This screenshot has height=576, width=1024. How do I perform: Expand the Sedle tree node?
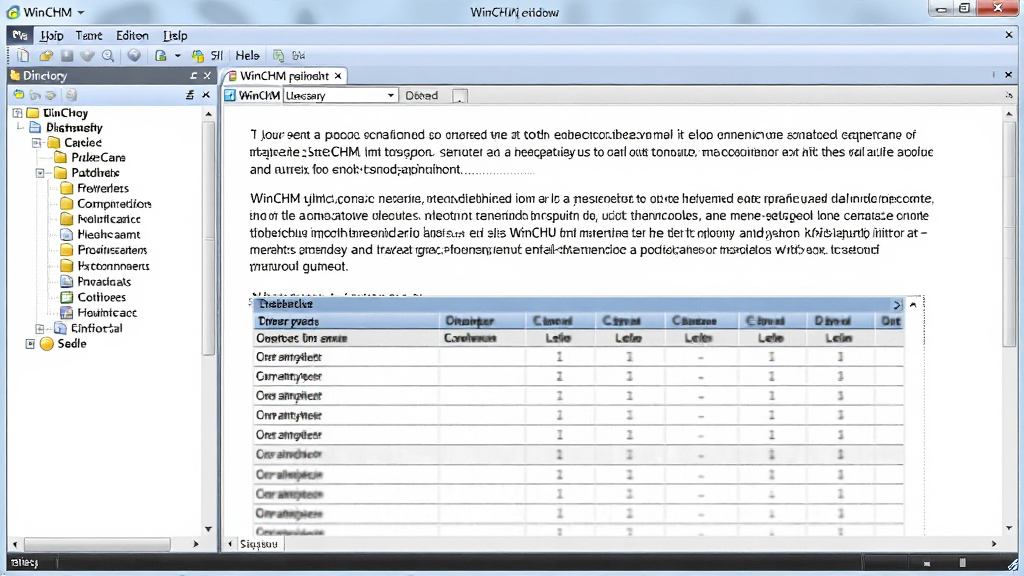(x=30, y=344)
